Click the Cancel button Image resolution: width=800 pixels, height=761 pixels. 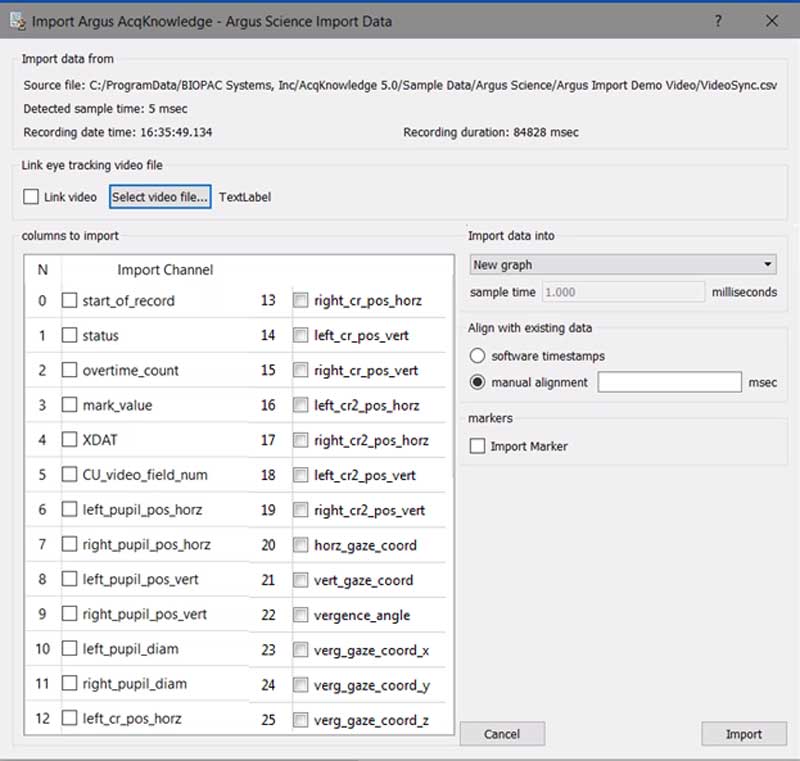(502, 734)
